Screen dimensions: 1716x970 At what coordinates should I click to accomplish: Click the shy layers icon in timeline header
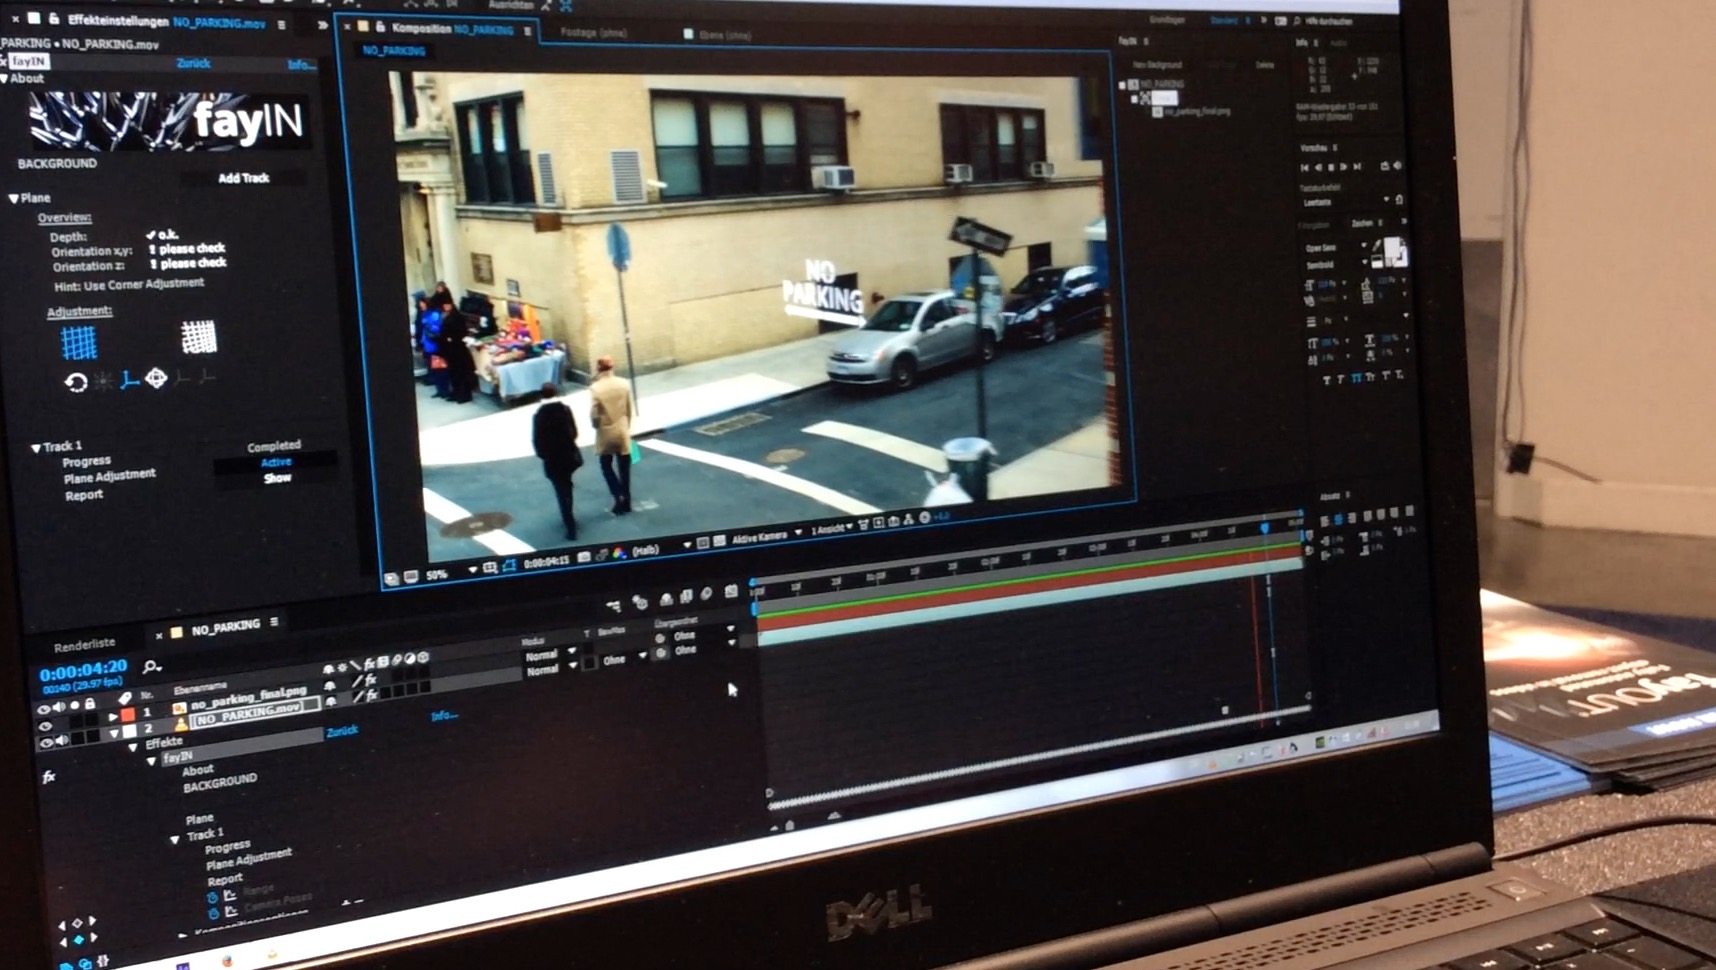(x=667, y=598)
